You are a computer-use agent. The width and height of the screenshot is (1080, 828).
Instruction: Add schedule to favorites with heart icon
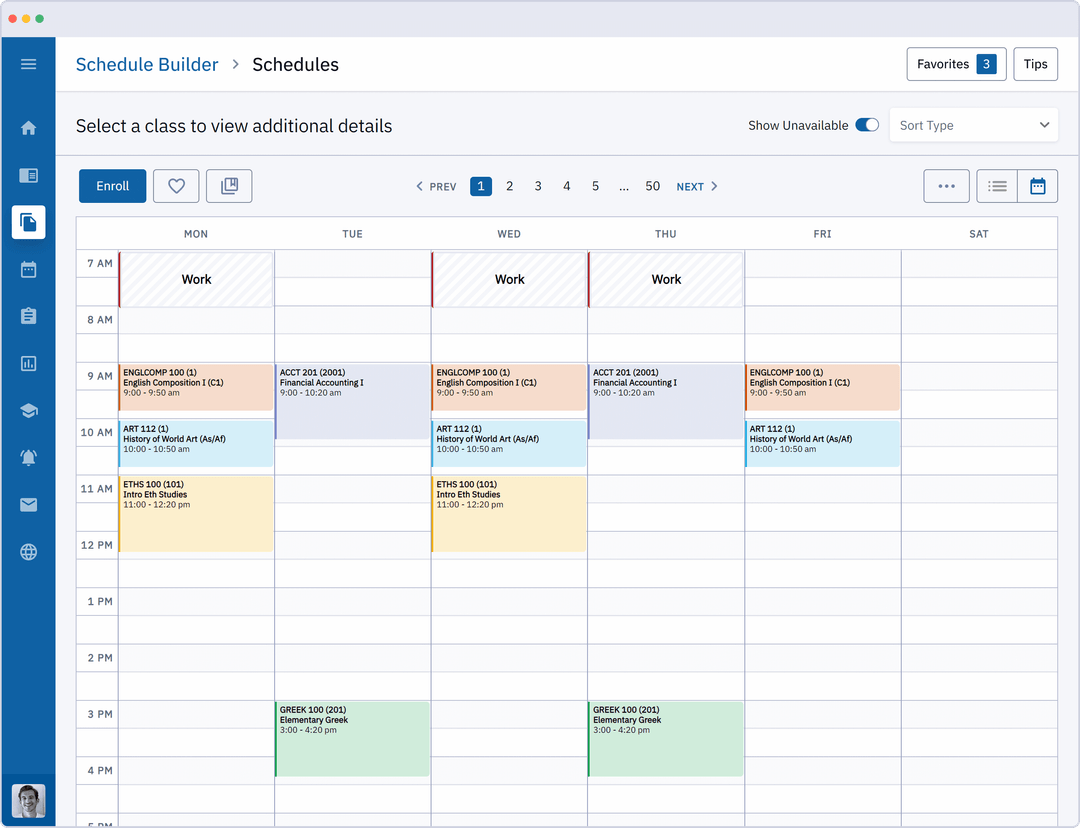click(x=176, y=186)
